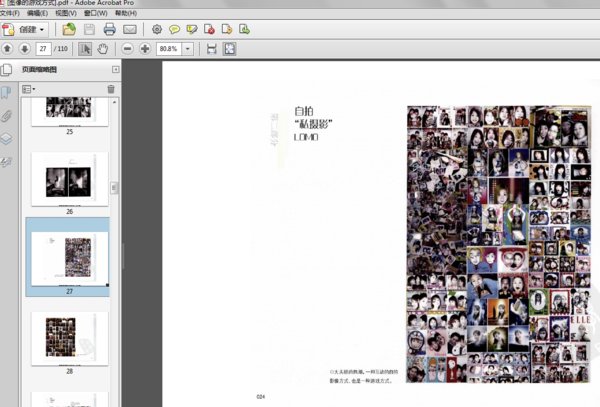The image size is (600, 407).
Task: Click the Save floppy disk icon
Action: pyautogui.click(x=89, y=29)
